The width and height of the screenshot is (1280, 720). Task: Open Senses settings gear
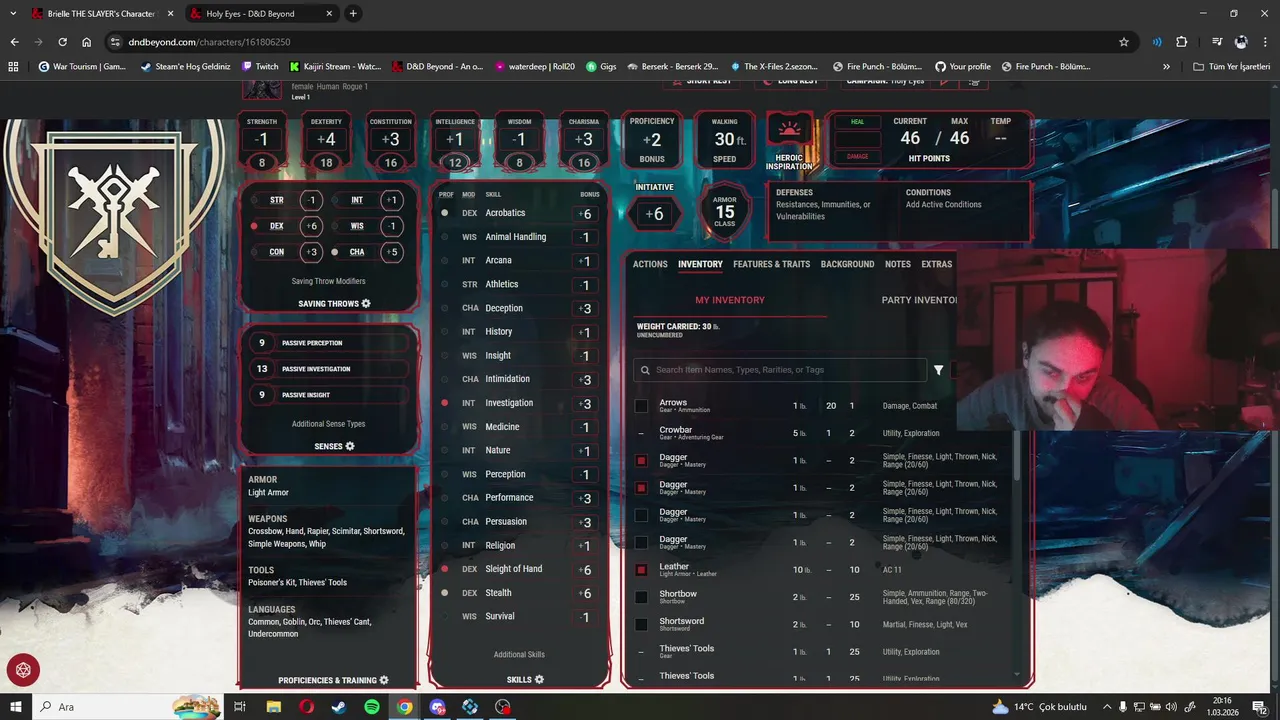coord(350,446)
